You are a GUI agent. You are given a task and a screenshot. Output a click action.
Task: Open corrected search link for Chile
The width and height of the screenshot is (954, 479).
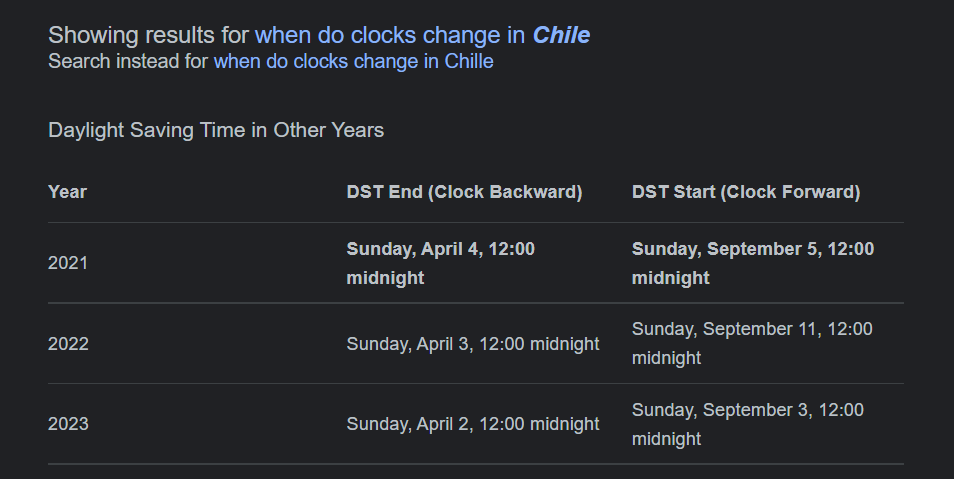(x=422, y=35)
